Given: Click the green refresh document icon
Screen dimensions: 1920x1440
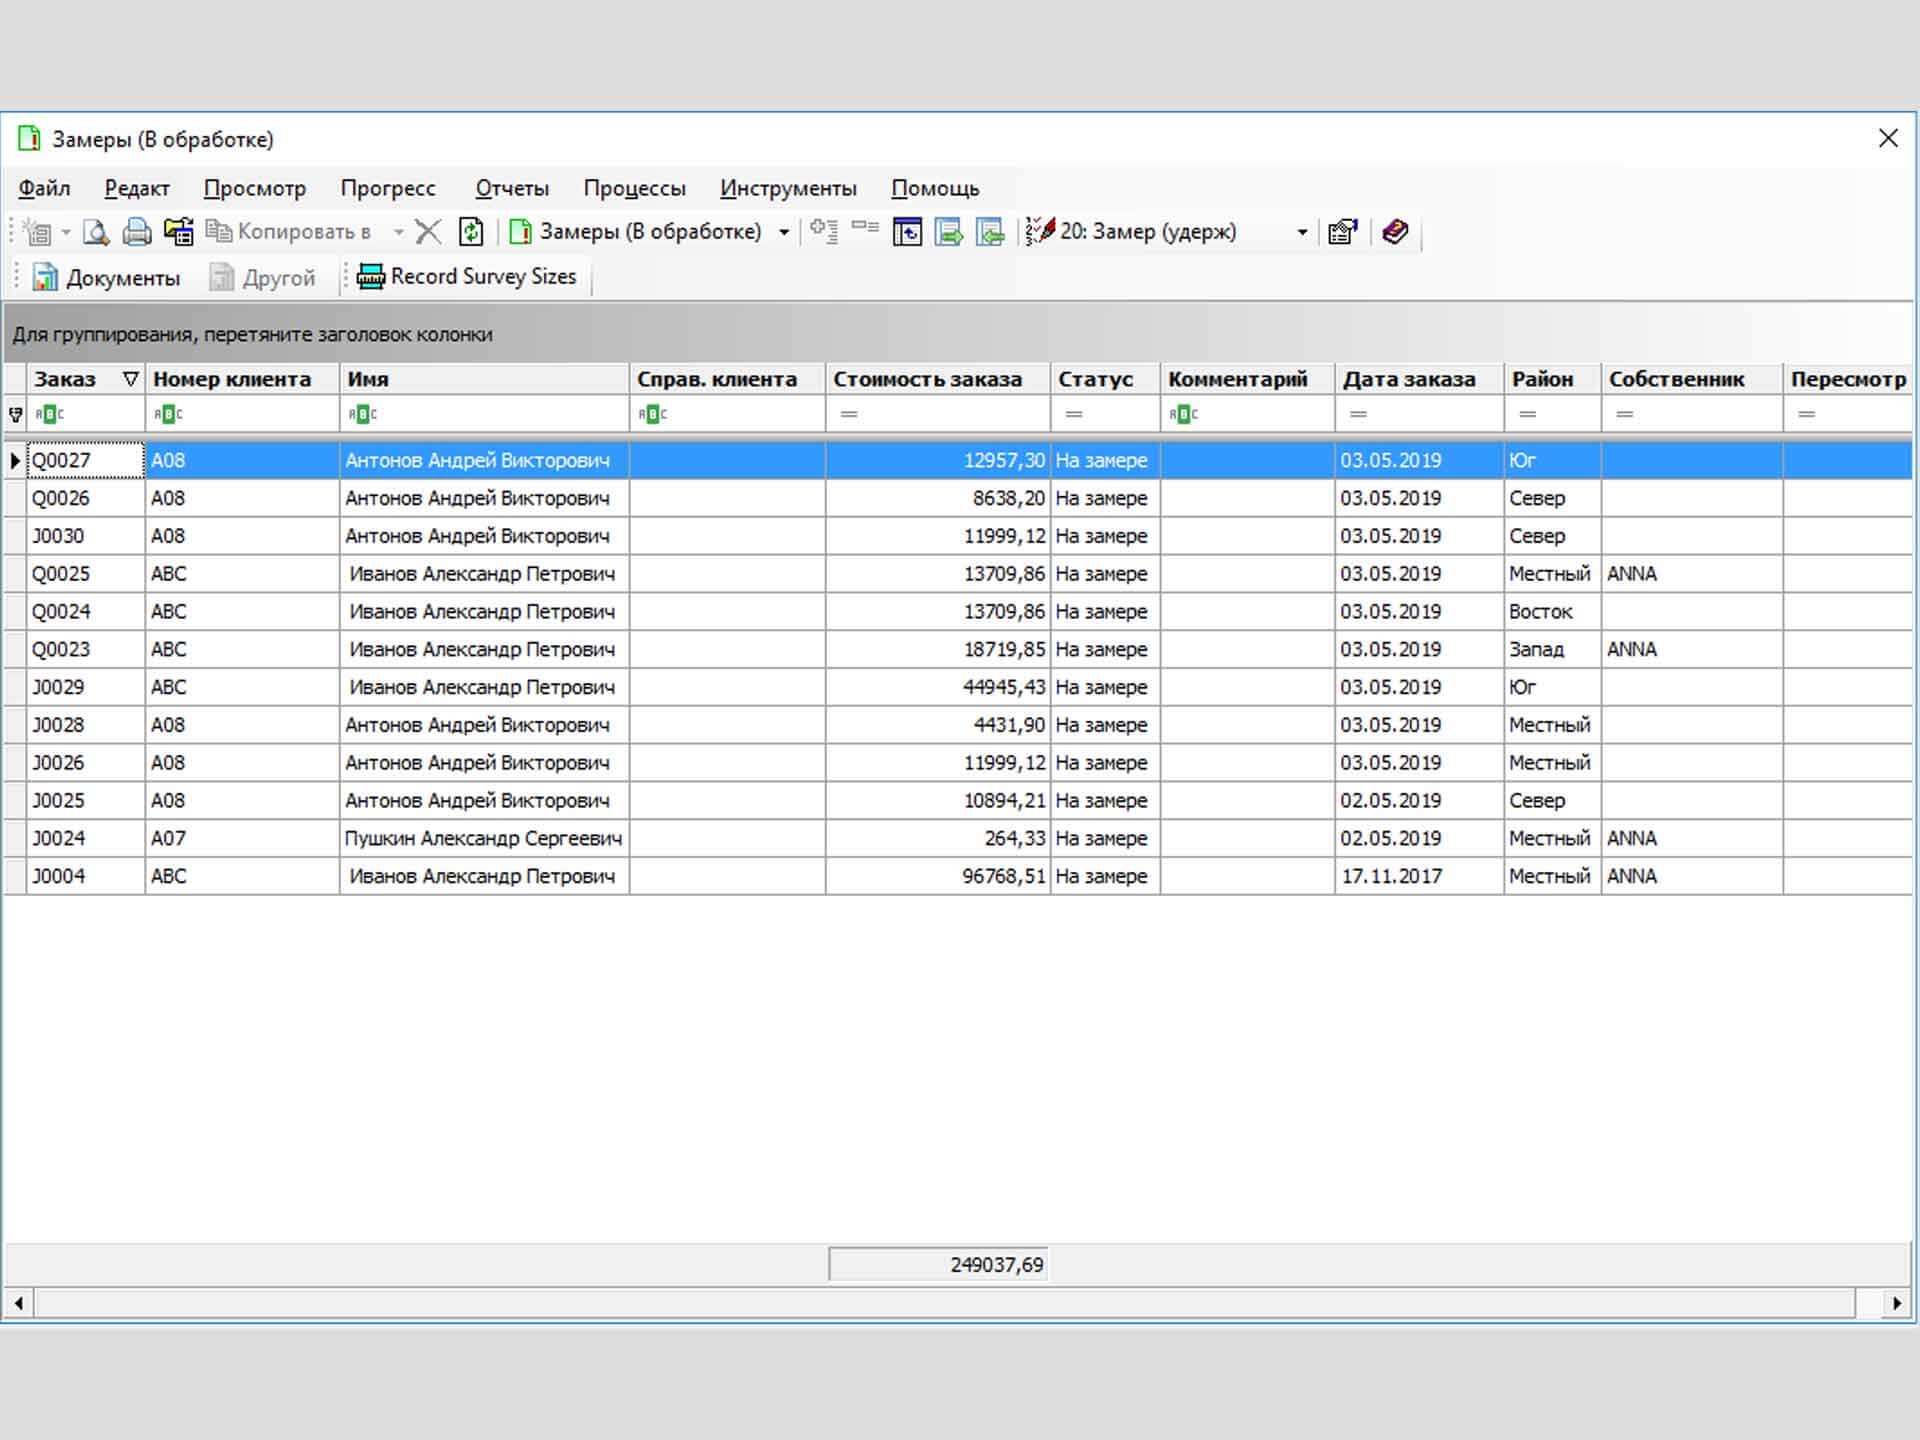Looking at the screenshot, I should coord(471,232).
